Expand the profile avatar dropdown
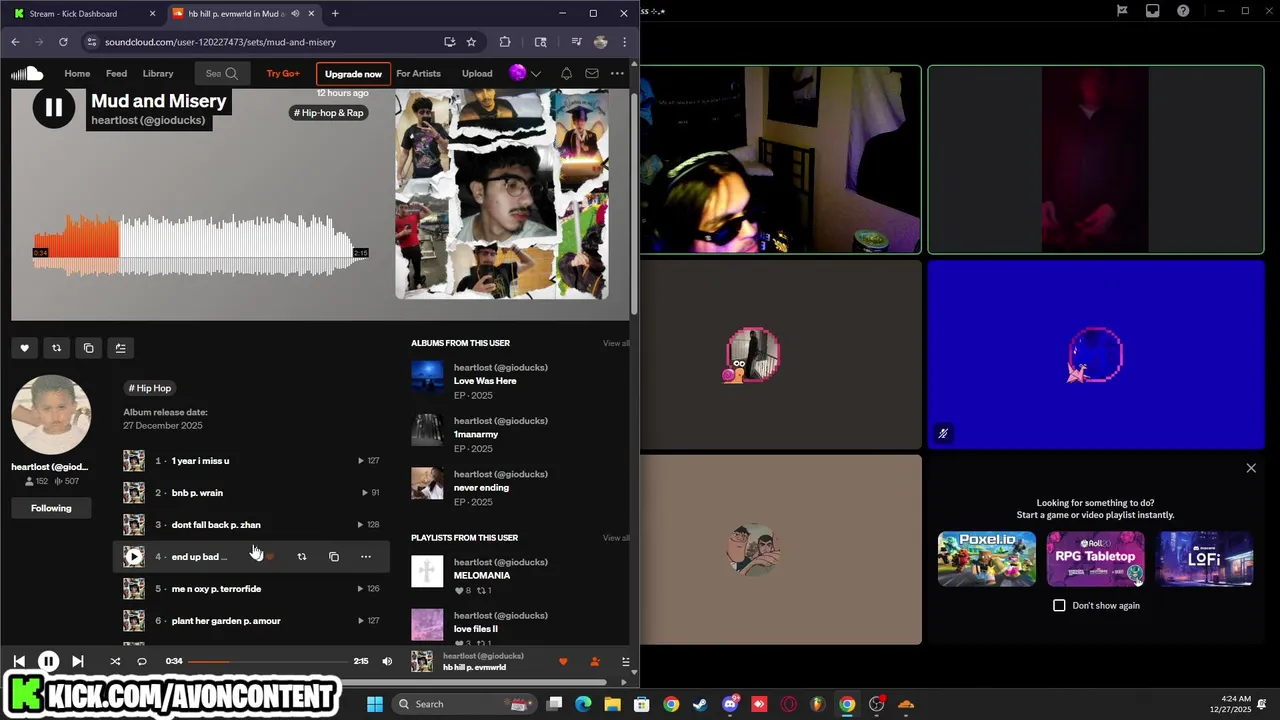The height and width of the screenshot is (720, 1280). point(535,73)
